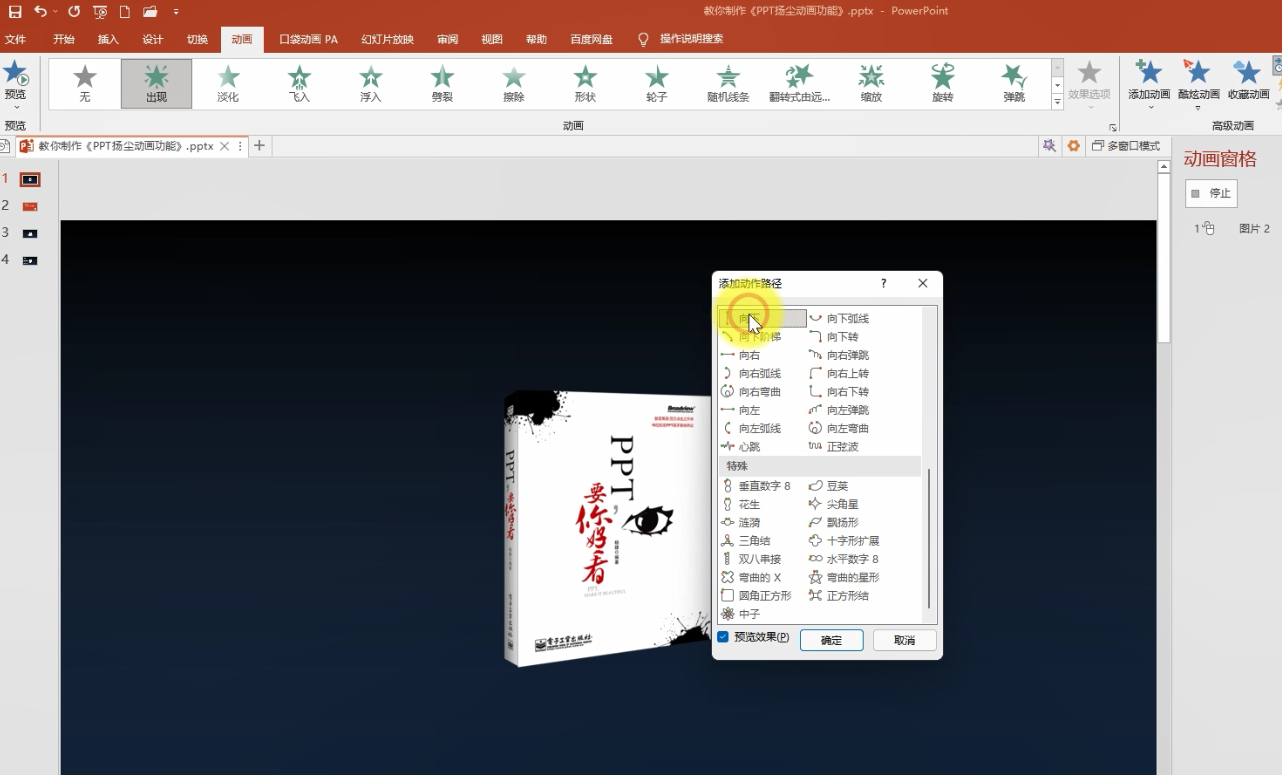Click the motion path list scrollbar
This screenshot has width=1282, height=775.
929,538
